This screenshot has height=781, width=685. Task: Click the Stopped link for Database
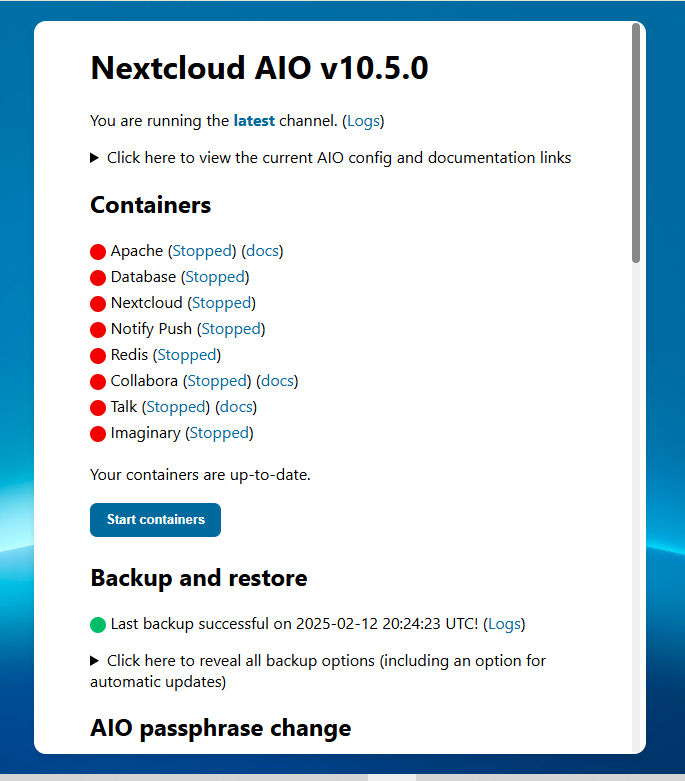214,277
